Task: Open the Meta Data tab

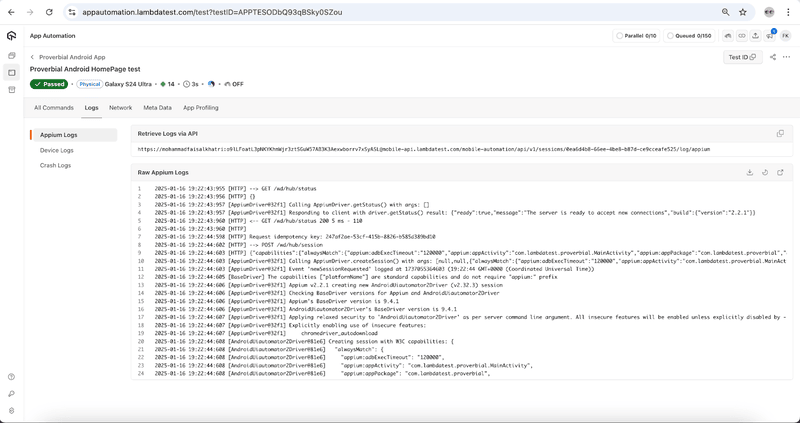Action: (157, 108)
